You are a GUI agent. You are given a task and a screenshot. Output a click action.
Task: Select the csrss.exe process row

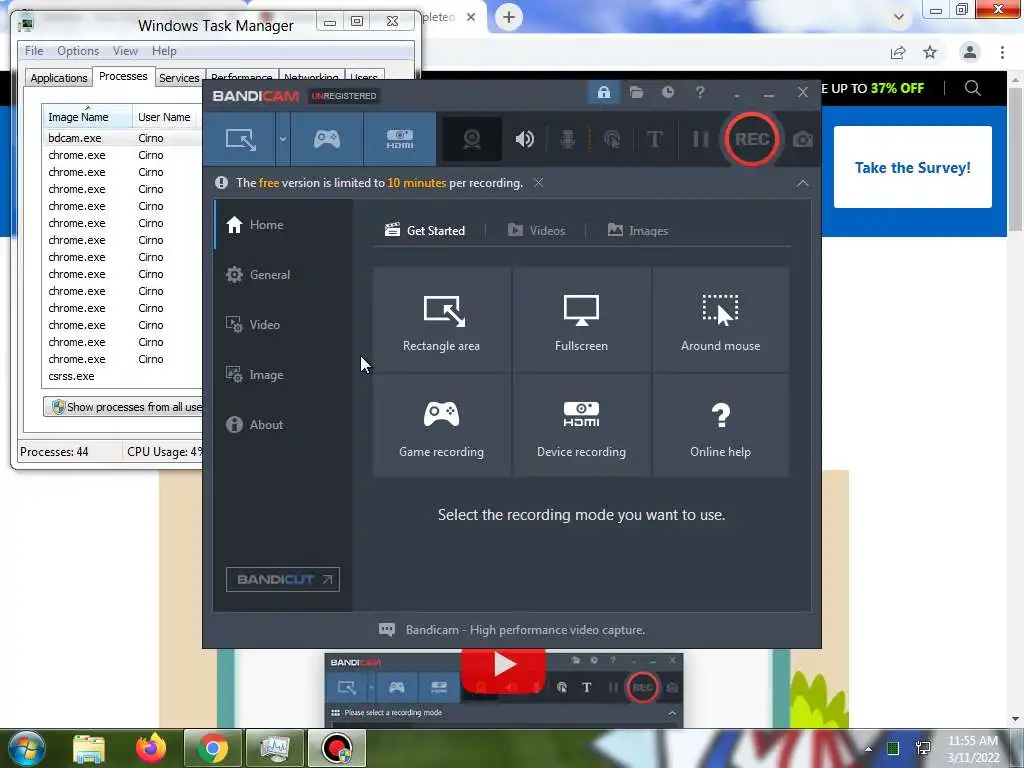coord(122,376)
